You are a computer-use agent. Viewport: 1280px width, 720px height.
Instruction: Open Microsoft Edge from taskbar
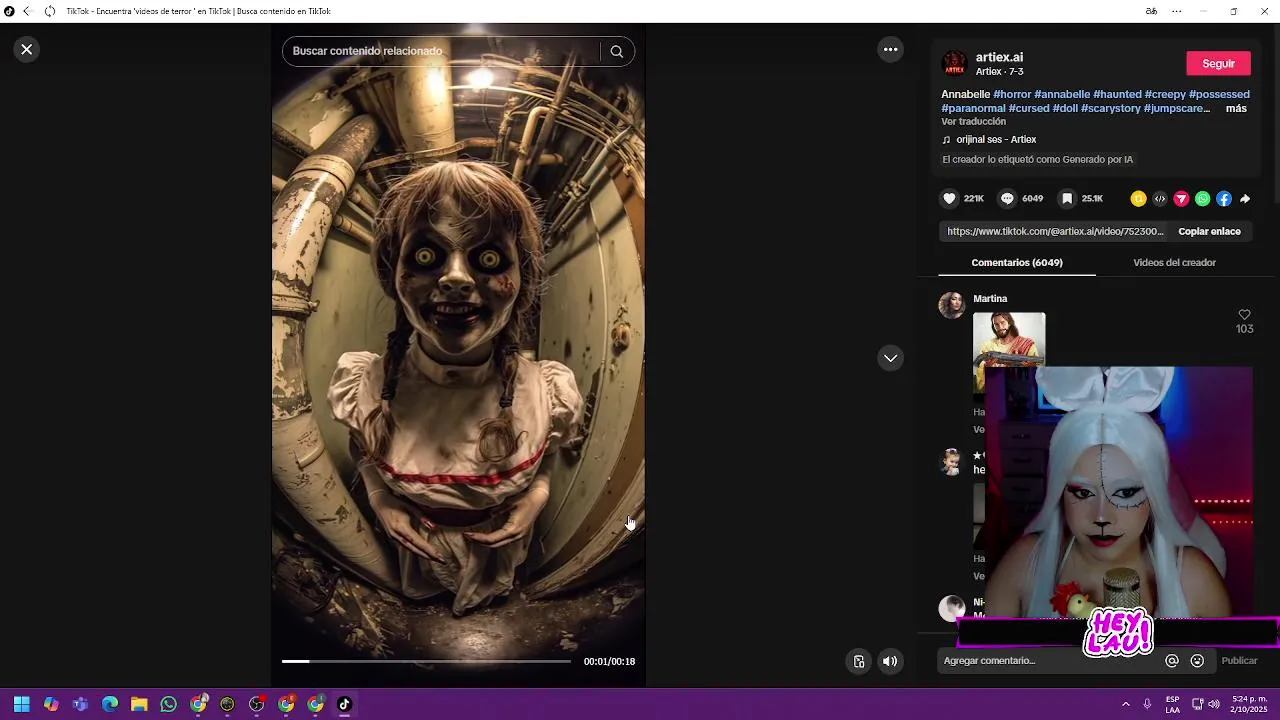[x=110, y=704]
